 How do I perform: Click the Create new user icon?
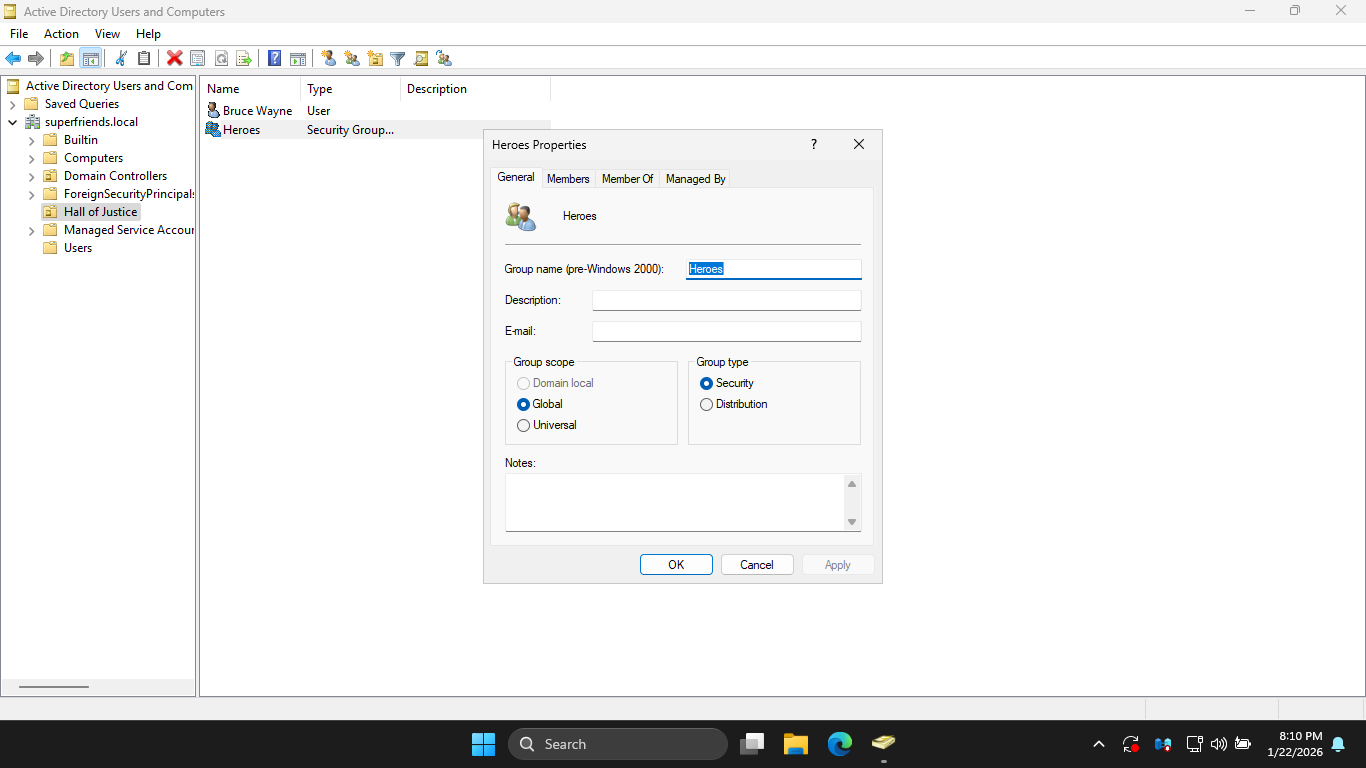[328, 59]
